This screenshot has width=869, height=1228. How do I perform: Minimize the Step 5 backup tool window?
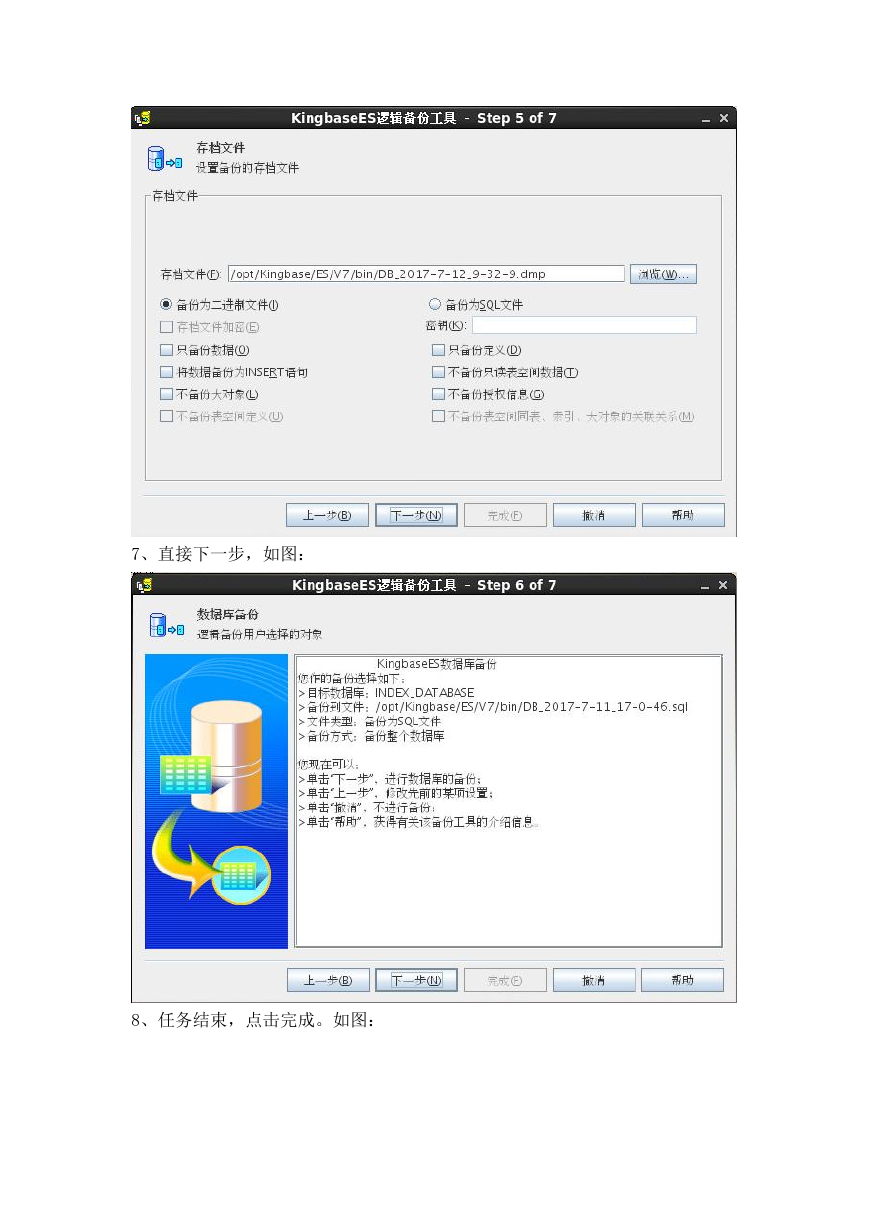click(x=706, y=118)
